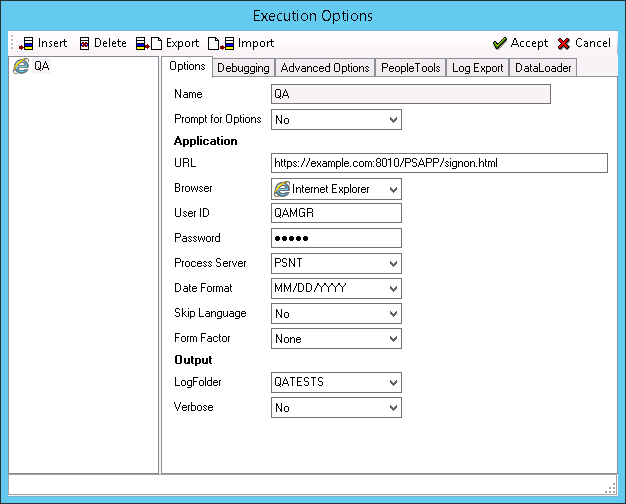Open the Browser dropdown list
The width and height of the screenshot is (626, 504).
[x=393, y=189]
